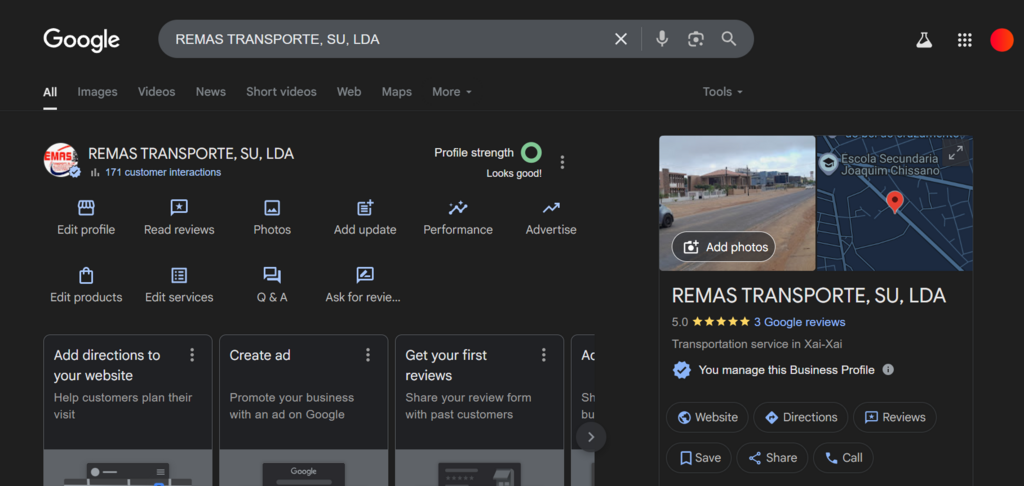Image resolution: width=1024 pixels, height=486 pixels.
Task: Expand the More search filters dropdown
Action: 451,92
